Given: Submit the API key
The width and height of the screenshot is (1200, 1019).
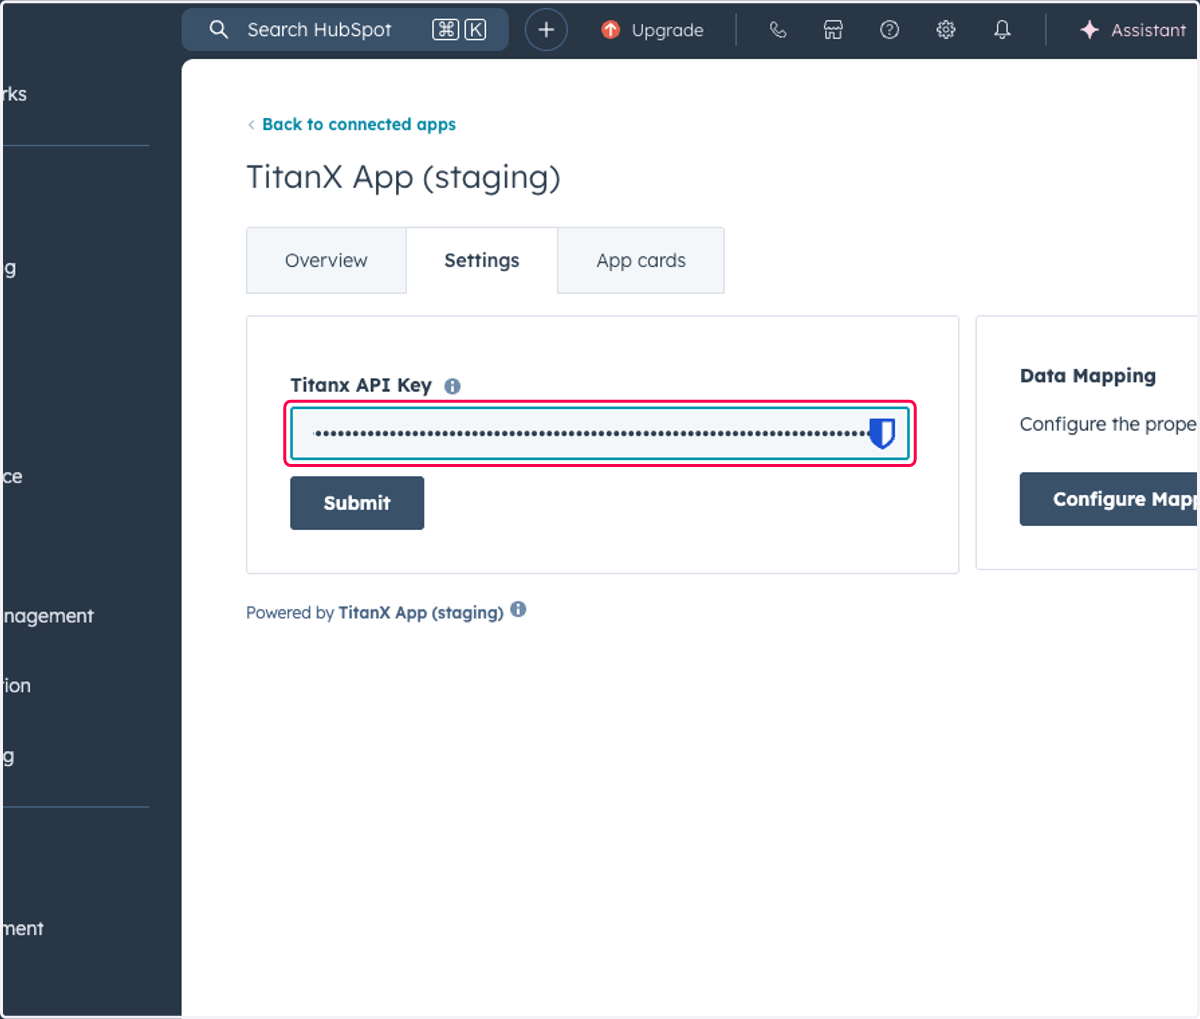Looking at the screenshot, I should (357, 503).
